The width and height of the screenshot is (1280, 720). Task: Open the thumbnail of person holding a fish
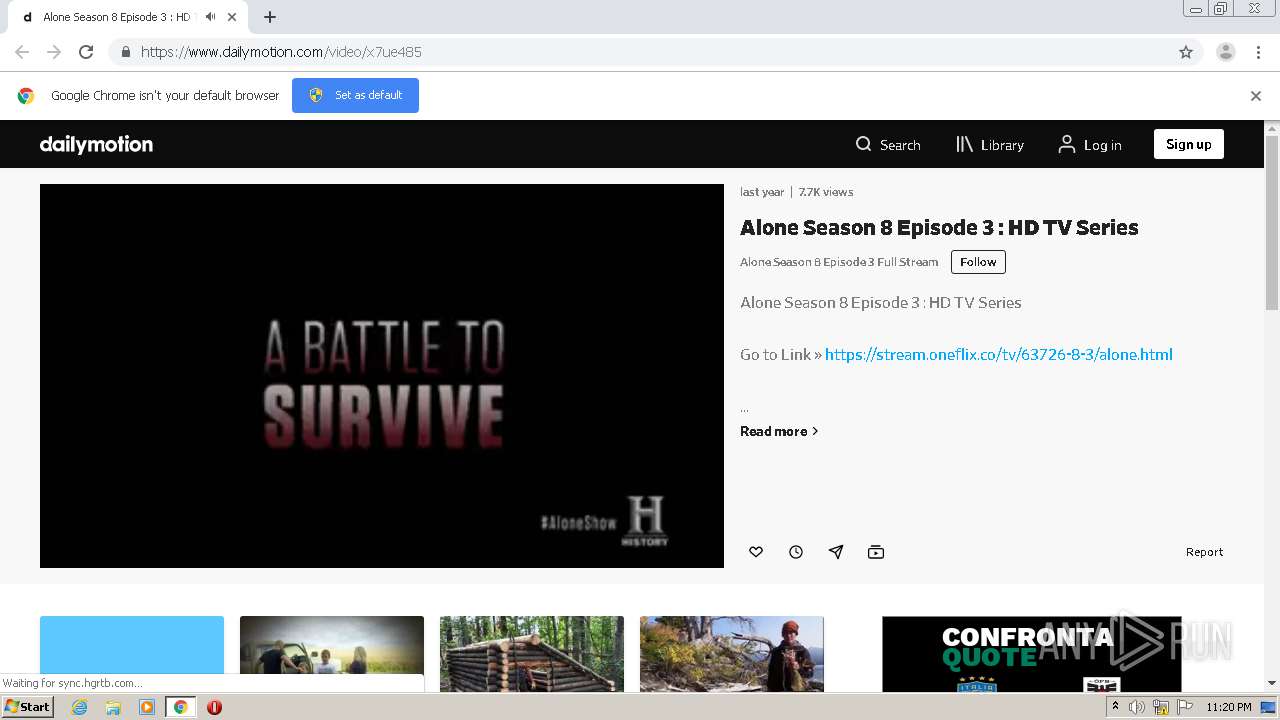[x=732, y=654]
